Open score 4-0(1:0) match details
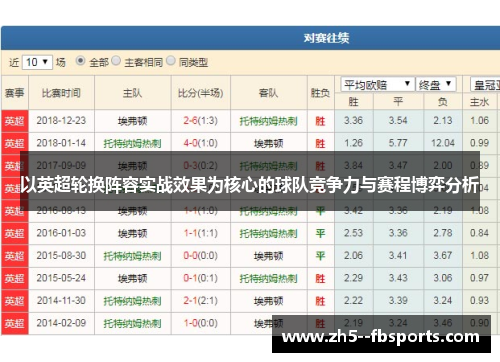500x362 pixels. [x=201, y=143]
